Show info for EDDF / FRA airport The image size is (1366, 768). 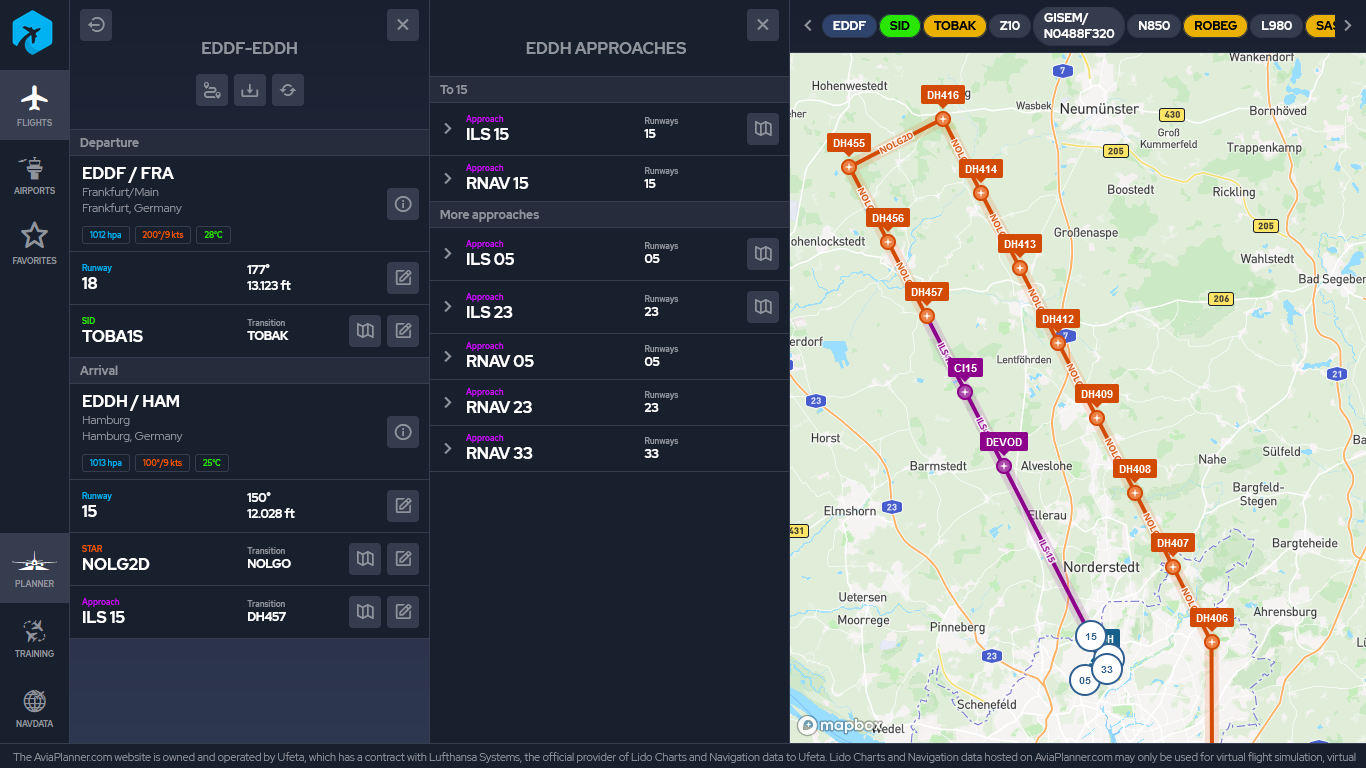(x=403, y=204)
